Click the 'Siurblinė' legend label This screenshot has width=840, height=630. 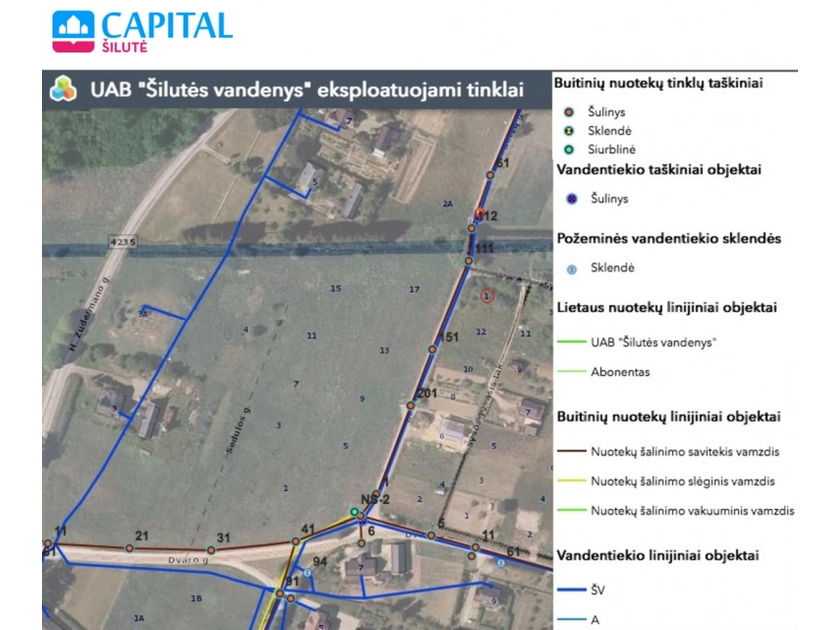coord(611,149)
